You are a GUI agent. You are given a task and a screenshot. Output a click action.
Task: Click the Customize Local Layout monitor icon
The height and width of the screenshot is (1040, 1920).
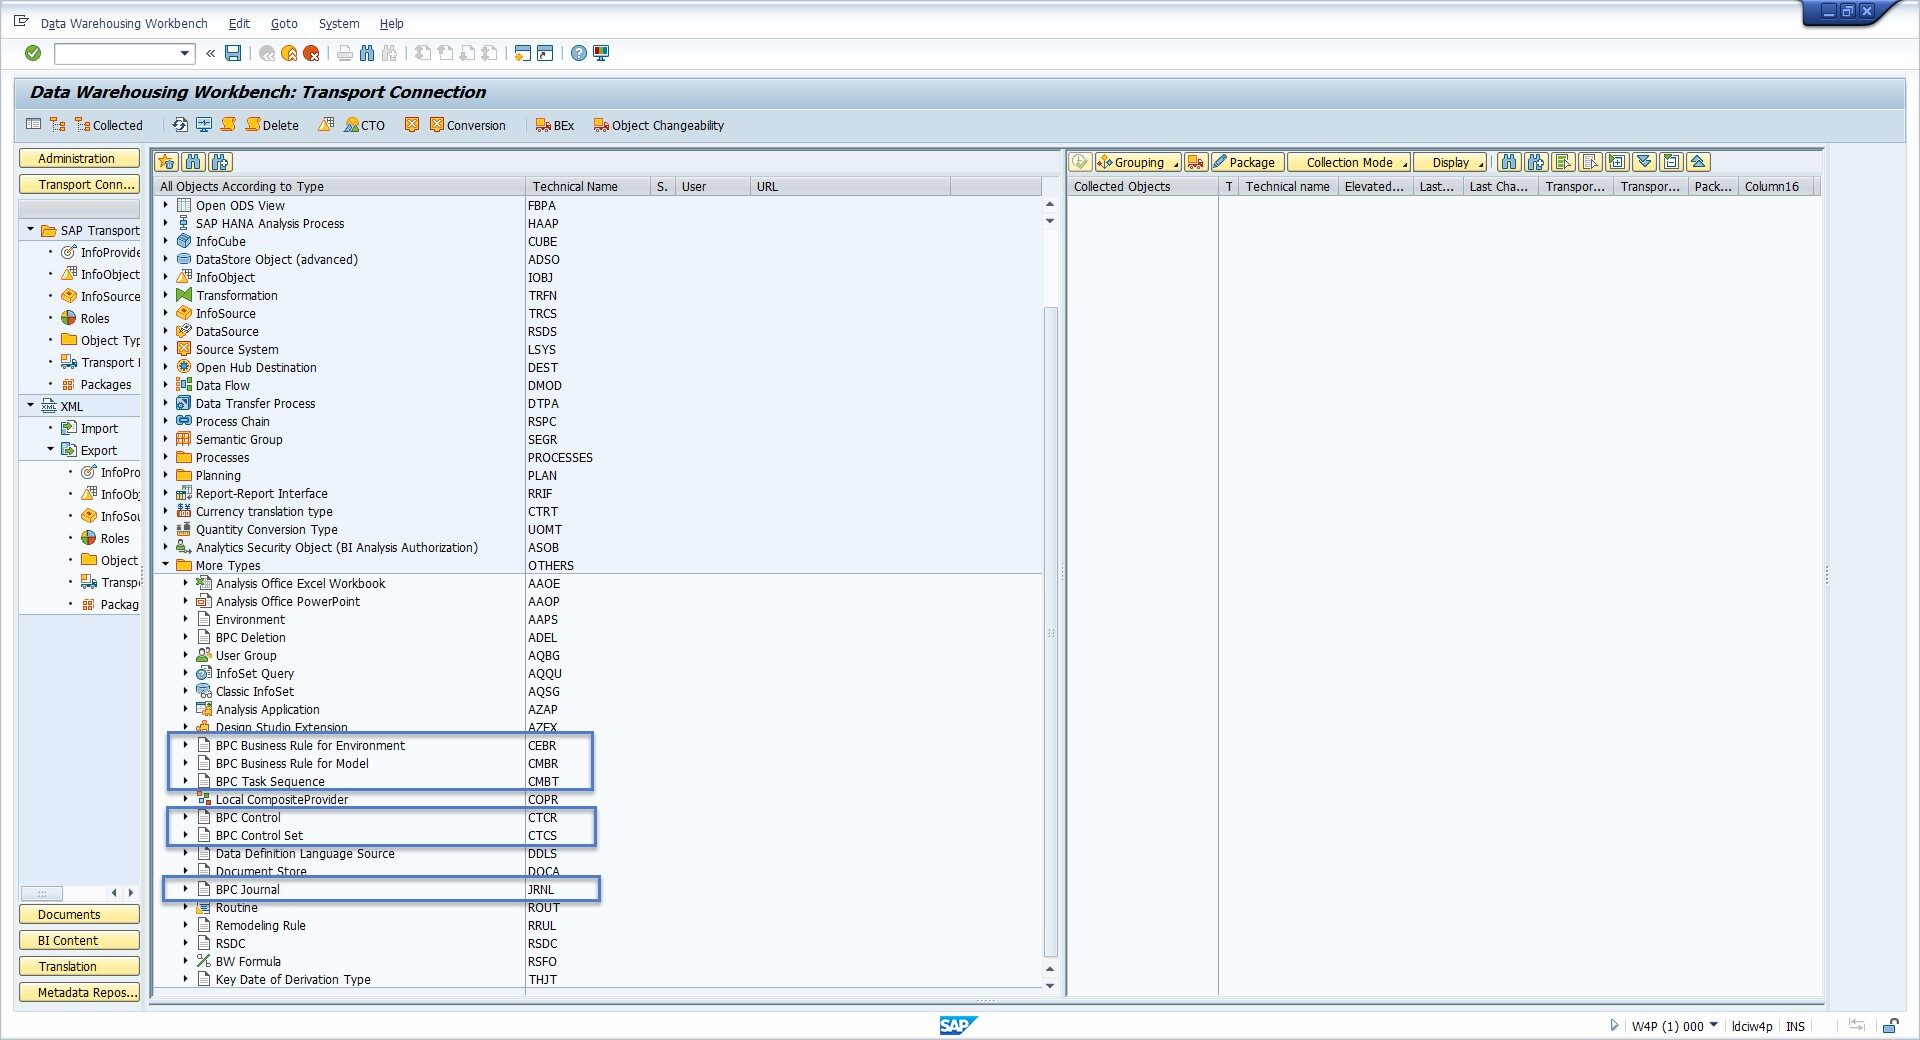[x=601, y=53]
